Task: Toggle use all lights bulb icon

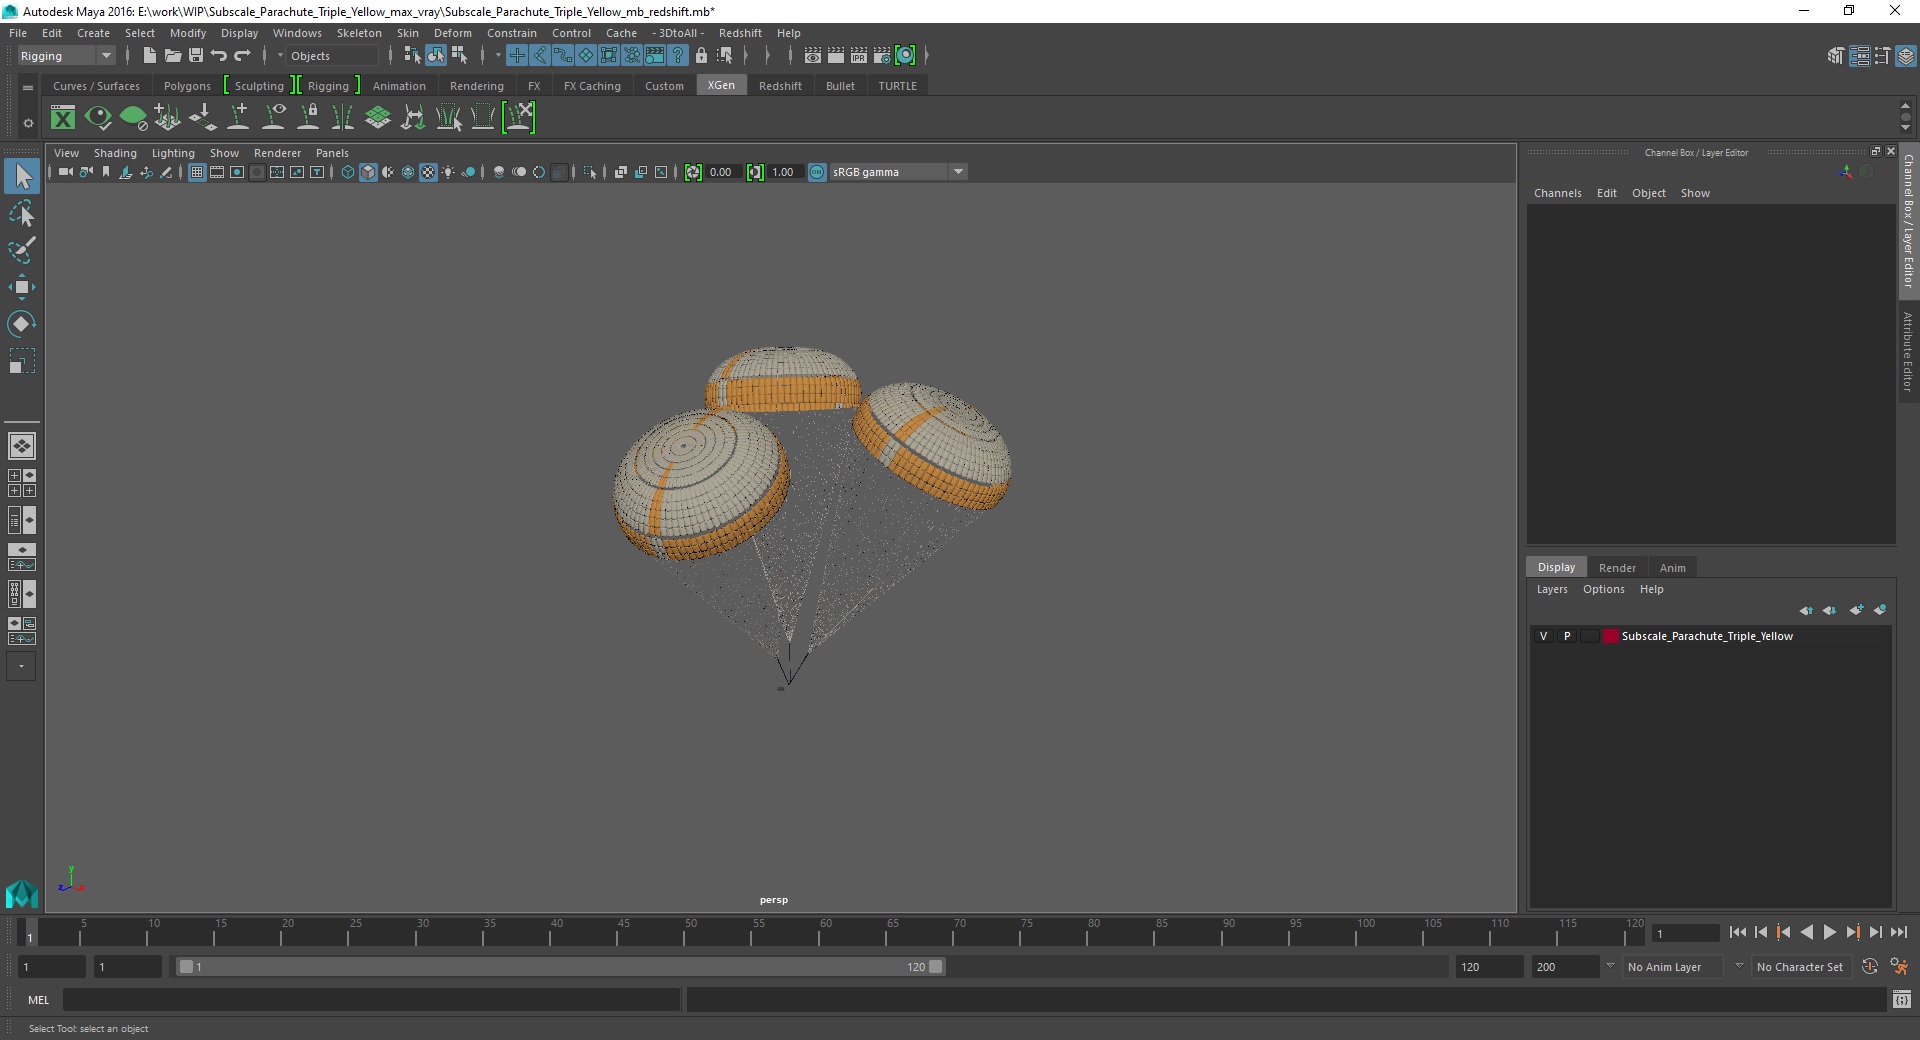Action: 448,172
